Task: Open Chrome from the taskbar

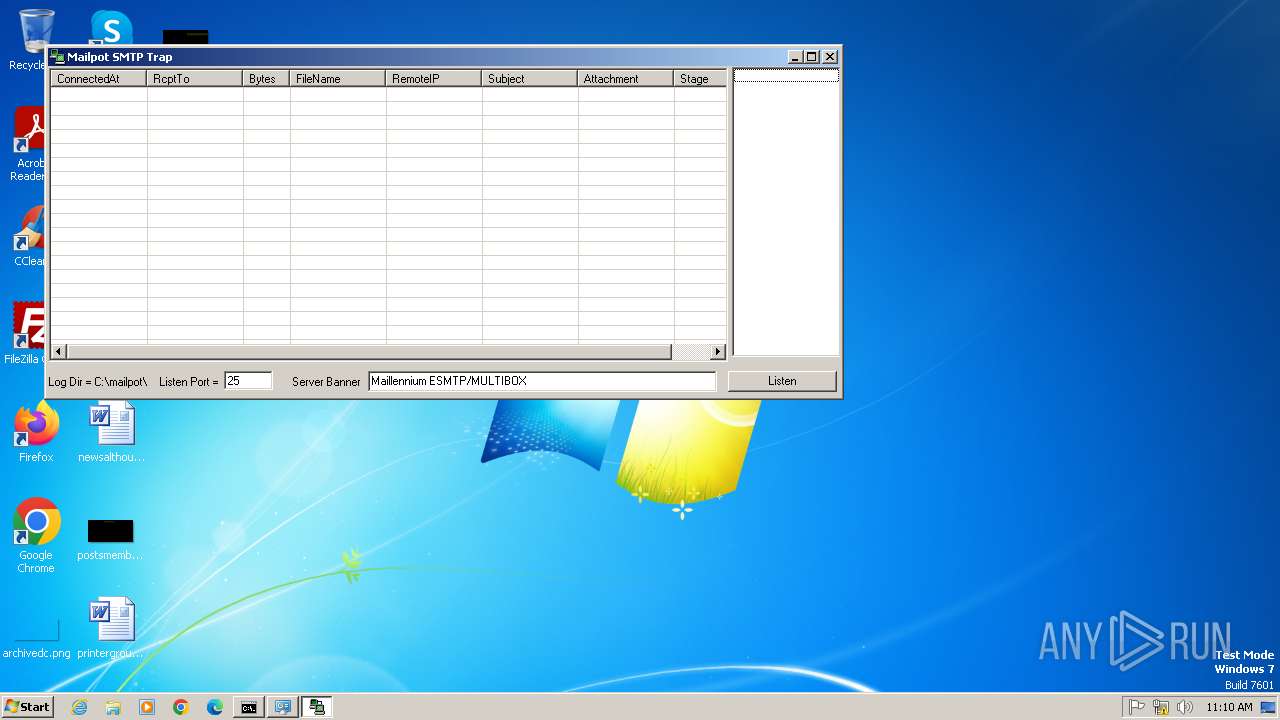Action: point(181,707)
